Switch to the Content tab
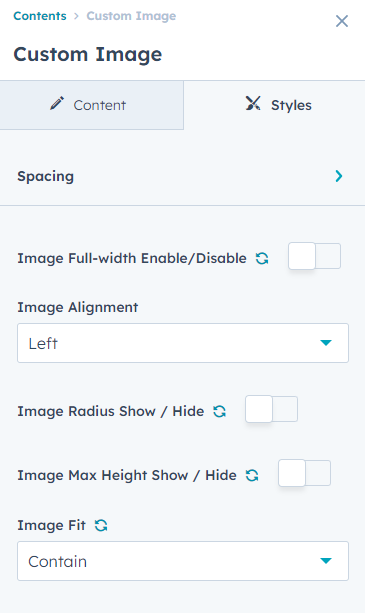This screenshot has height=613, width=365. (91, 105)
